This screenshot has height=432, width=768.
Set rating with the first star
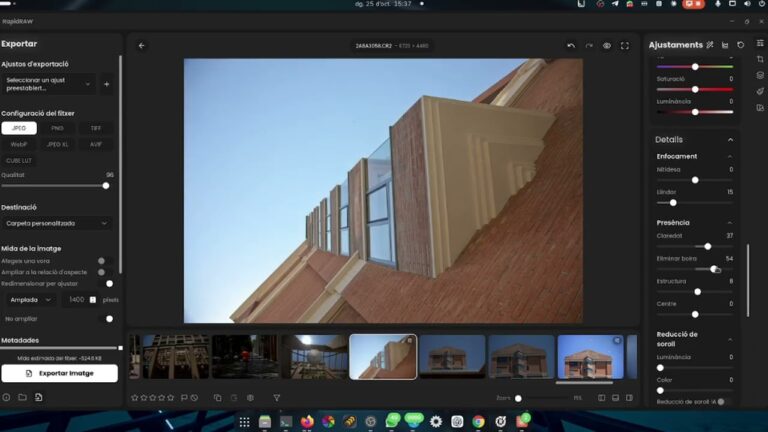coord(135,398)
